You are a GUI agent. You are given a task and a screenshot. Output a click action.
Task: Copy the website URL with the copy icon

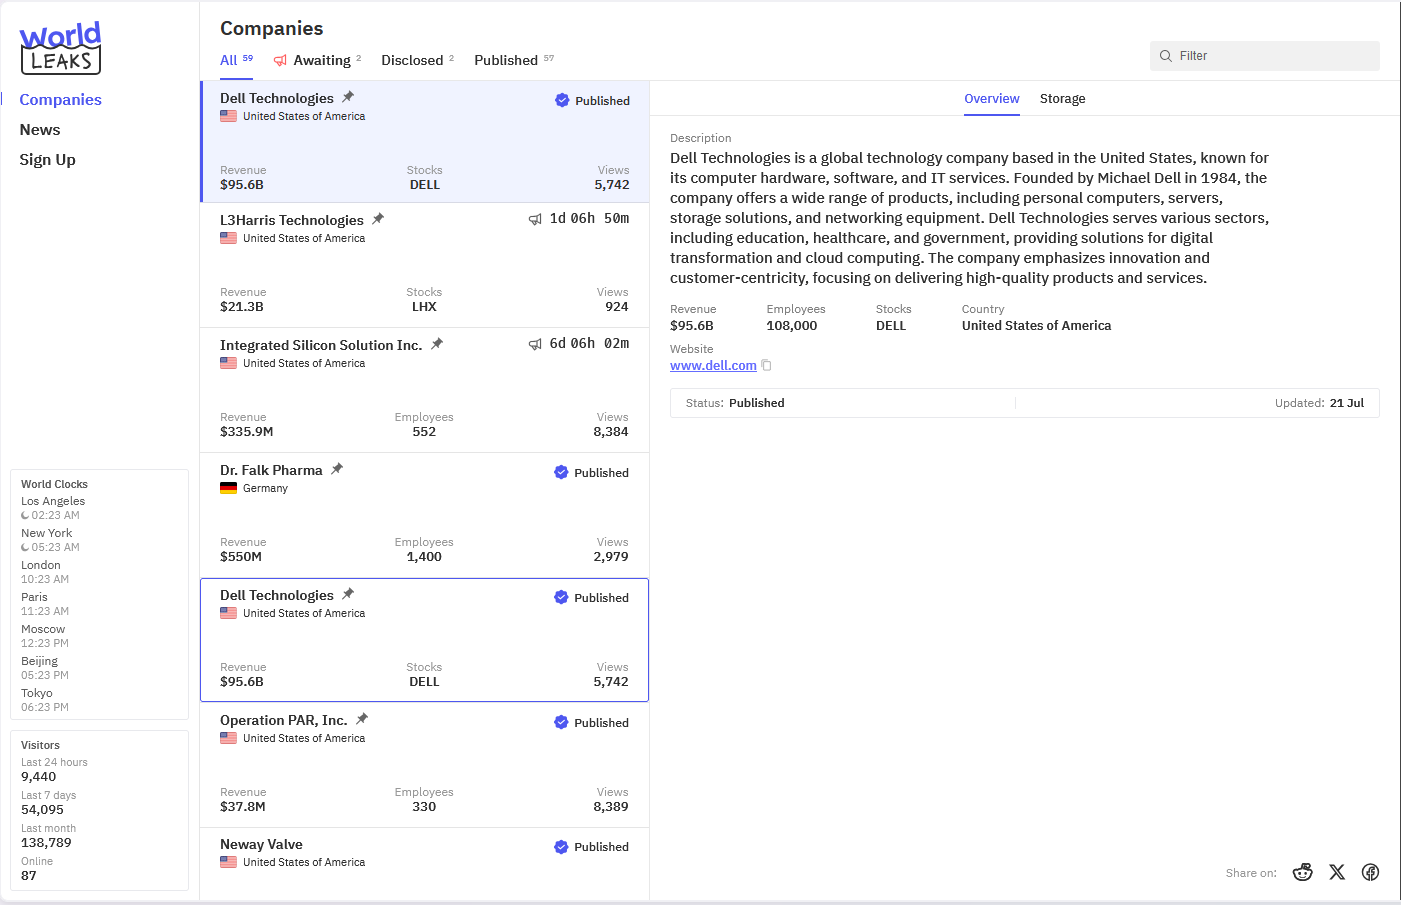point(767,366)
